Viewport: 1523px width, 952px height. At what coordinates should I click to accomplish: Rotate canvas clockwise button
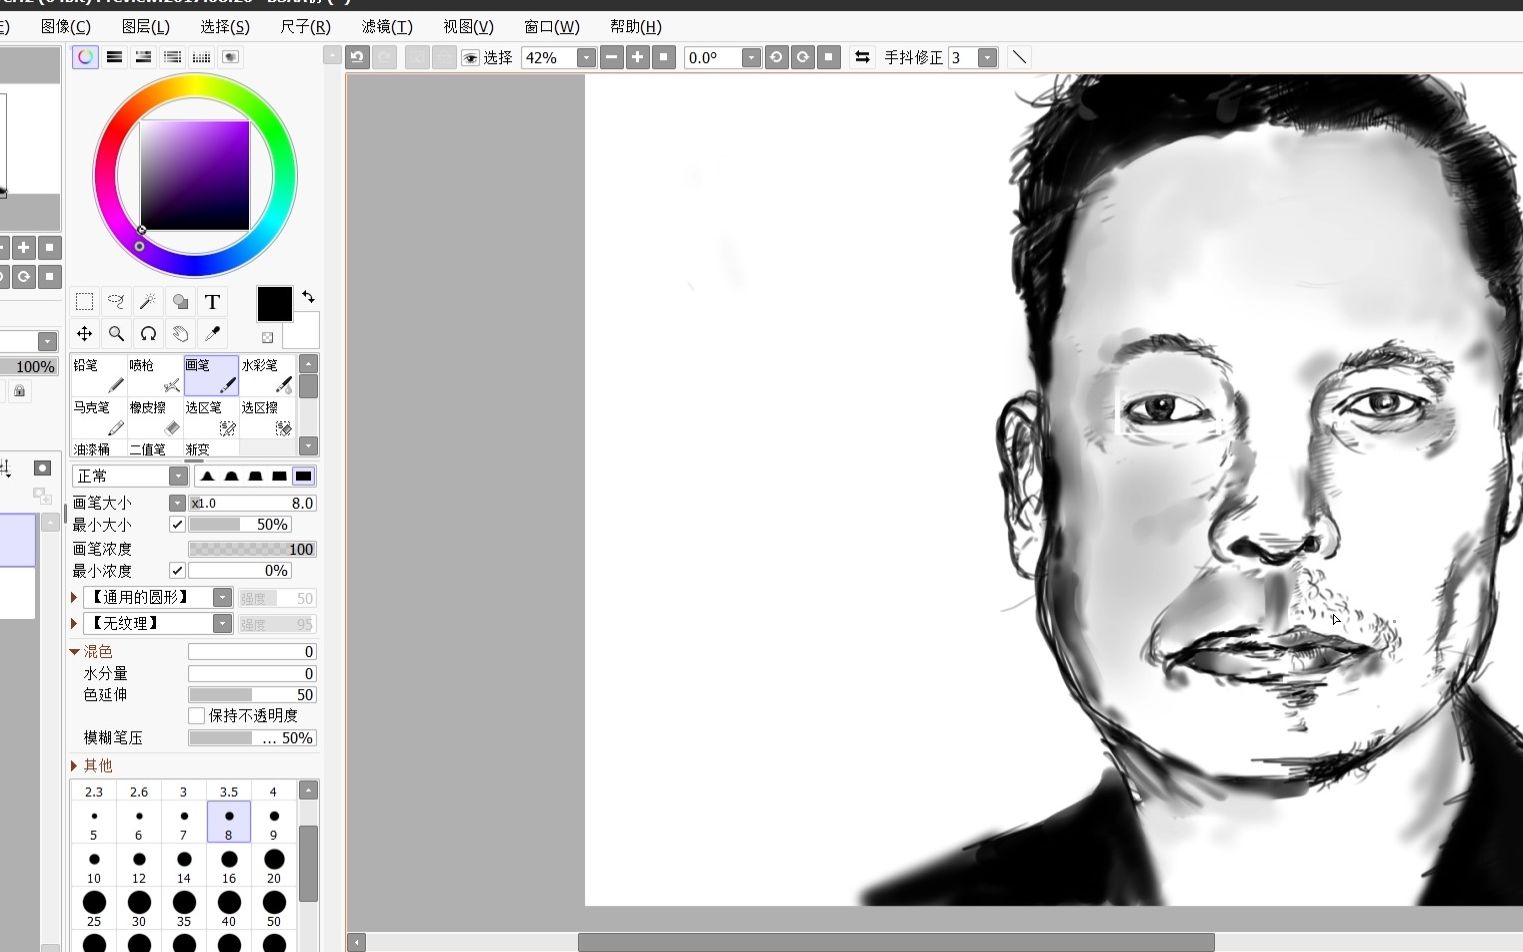[x=802, y=57]
